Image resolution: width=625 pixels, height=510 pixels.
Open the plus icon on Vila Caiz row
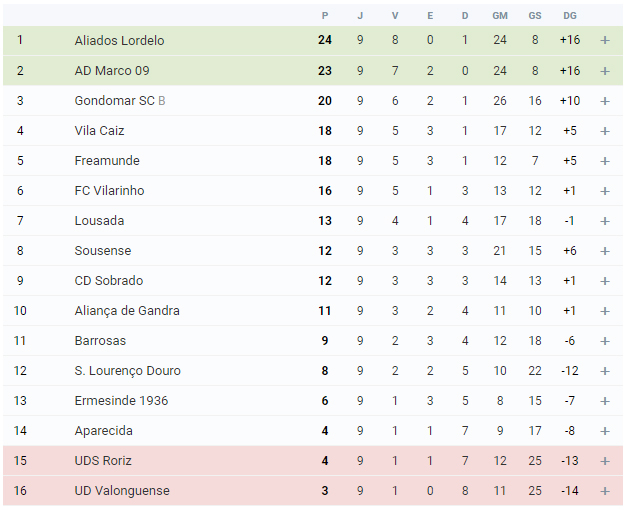click(x=605, y=131)
